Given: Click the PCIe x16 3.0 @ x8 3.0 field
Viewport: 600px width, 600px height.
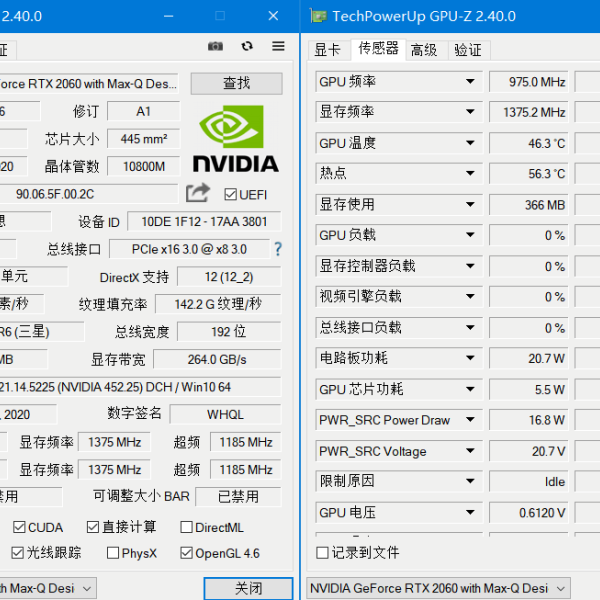Looking at the screenshot, I should click(190, 249).
